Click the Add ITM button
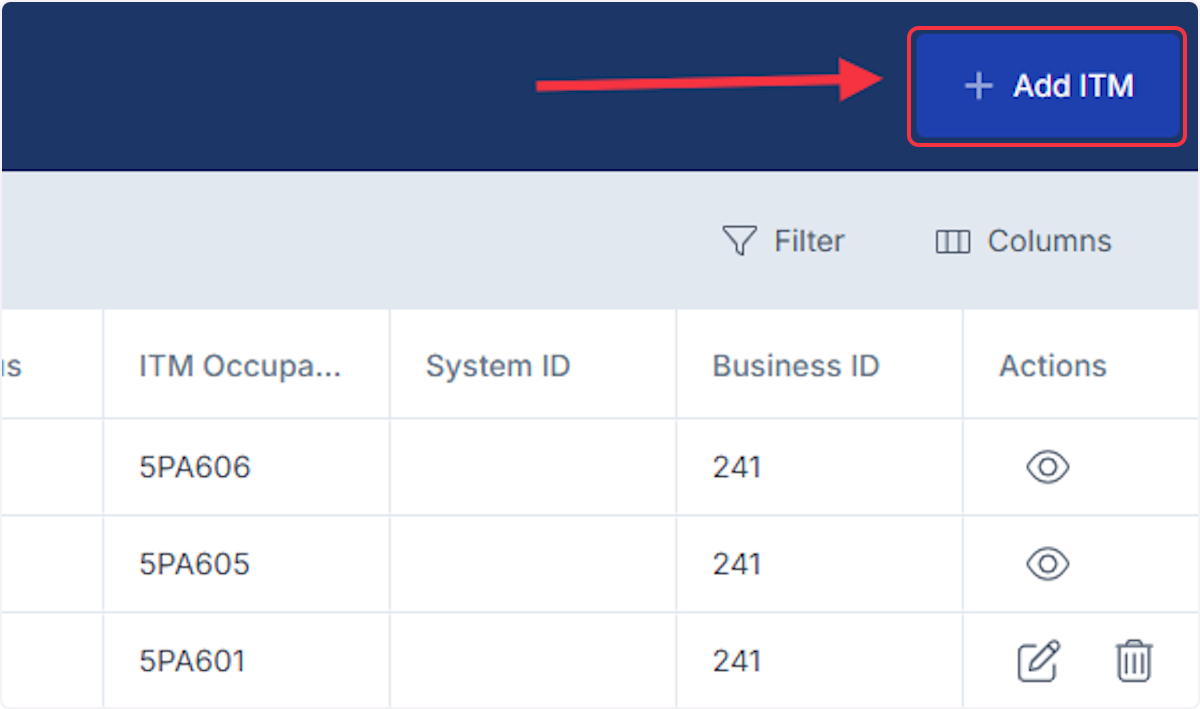1200x709 pixels. tap(1047, 87)
